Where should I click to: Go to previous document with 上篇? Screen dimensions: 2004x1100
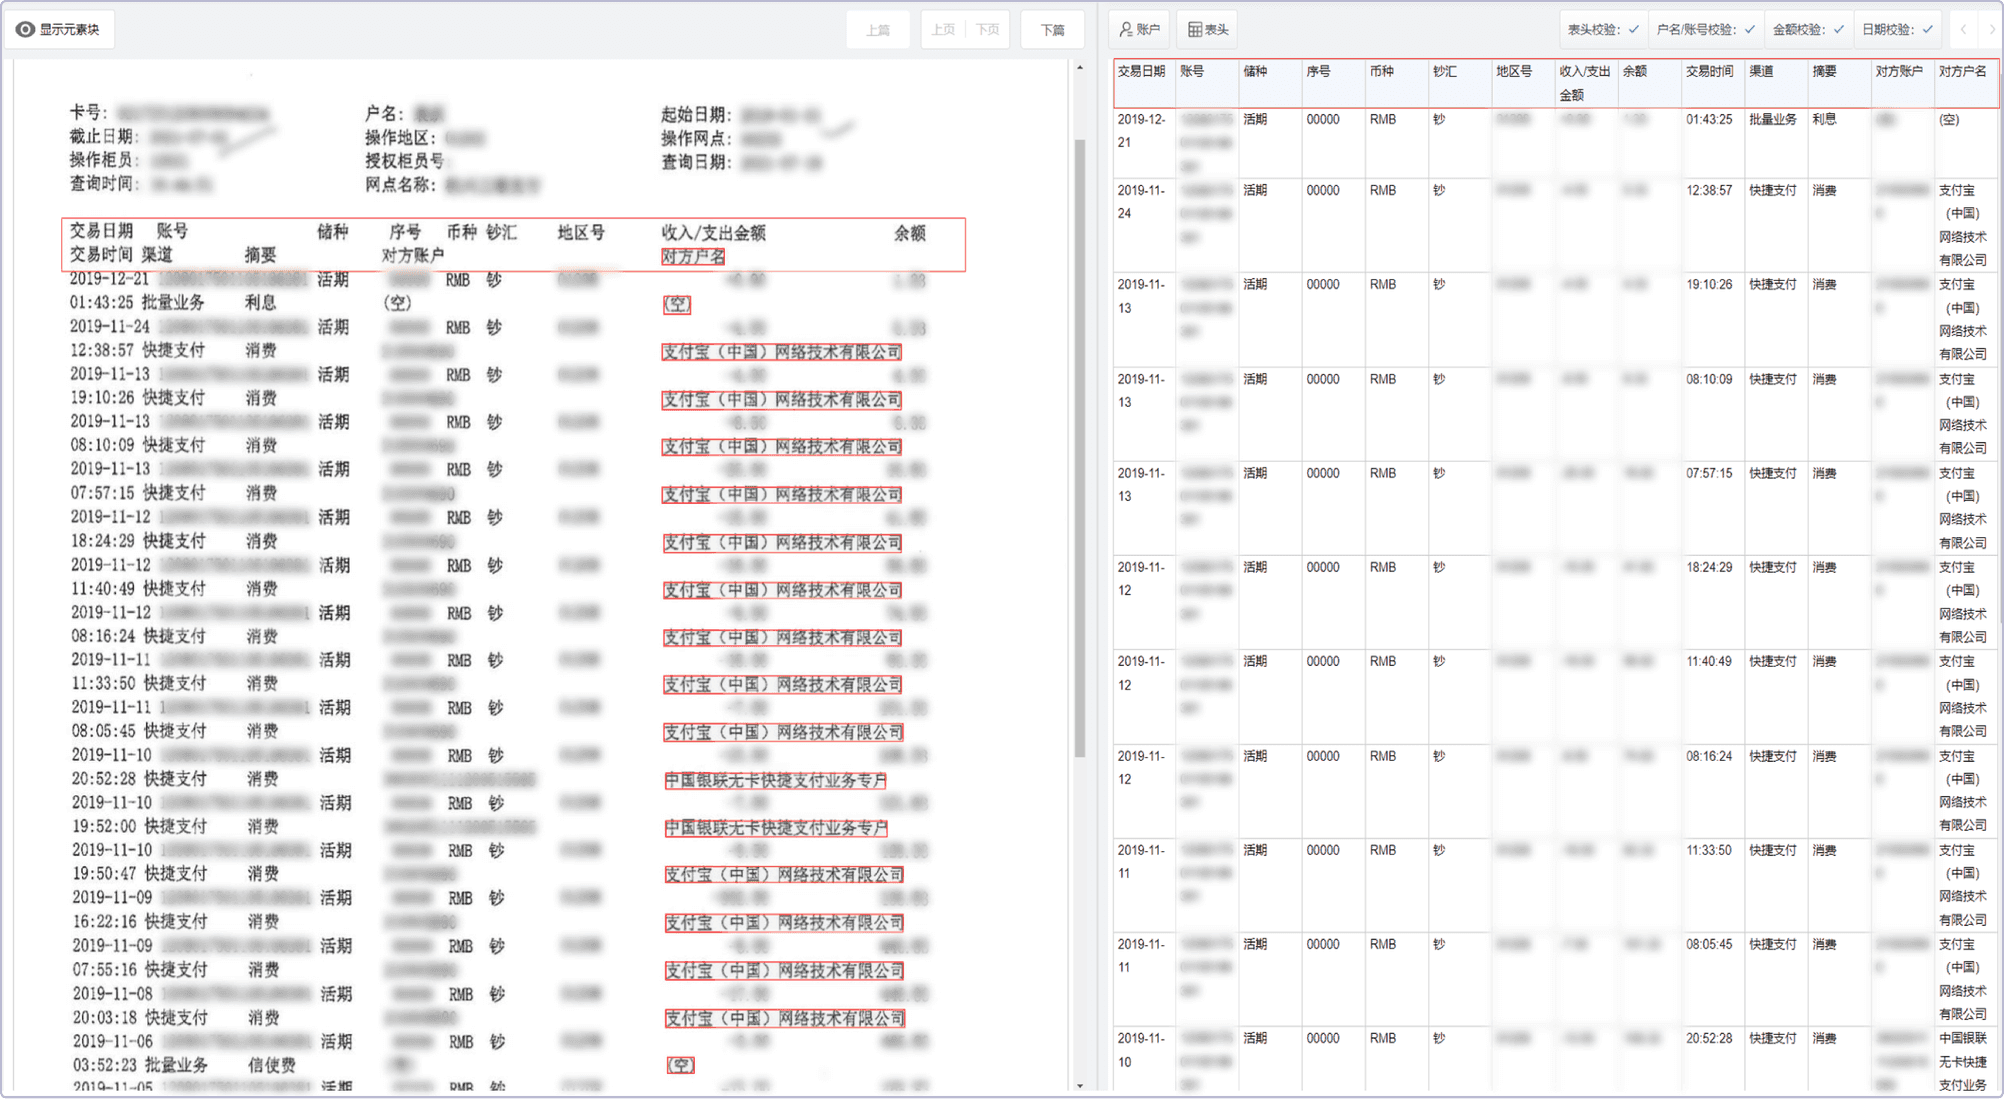pos(878,30)
